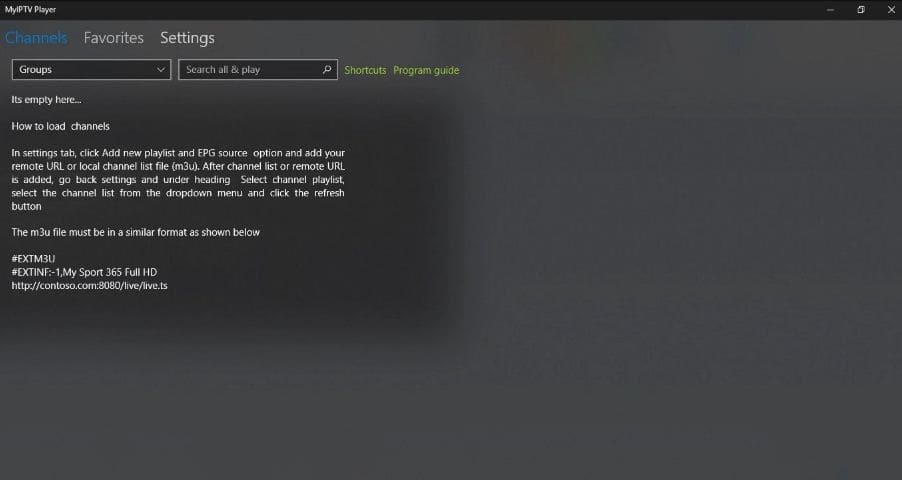Click the magnifier search icon

pyautogui.click(x=327, y=69)
